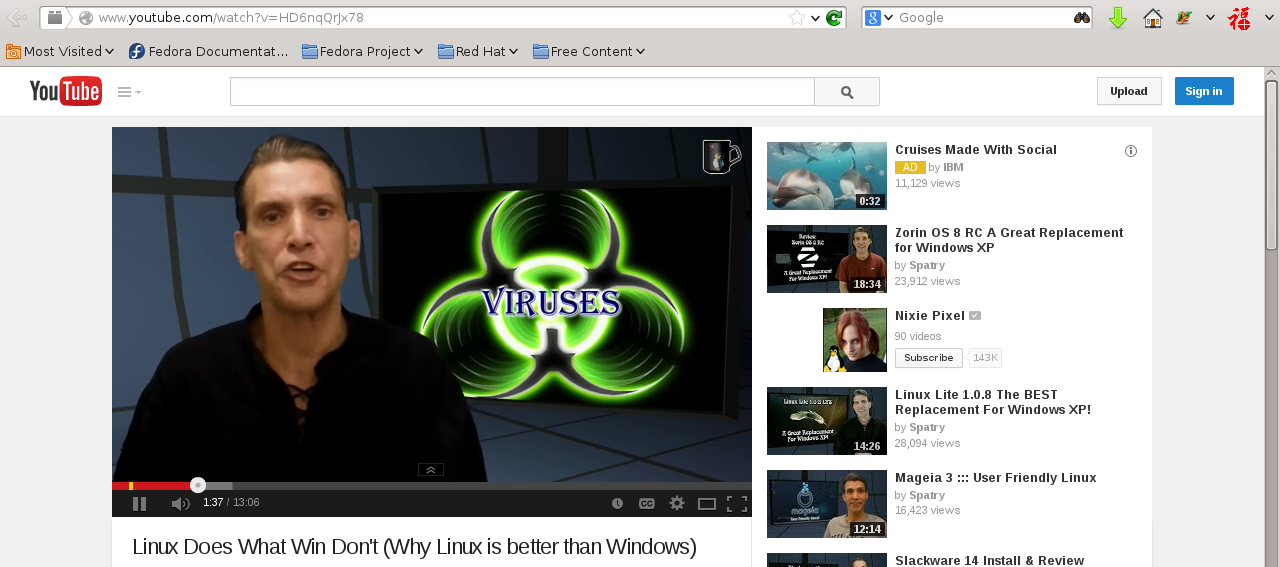Open the Mageia 3 video thumbnail
Screen dimensions: 1280x567
tap(827, 504)
